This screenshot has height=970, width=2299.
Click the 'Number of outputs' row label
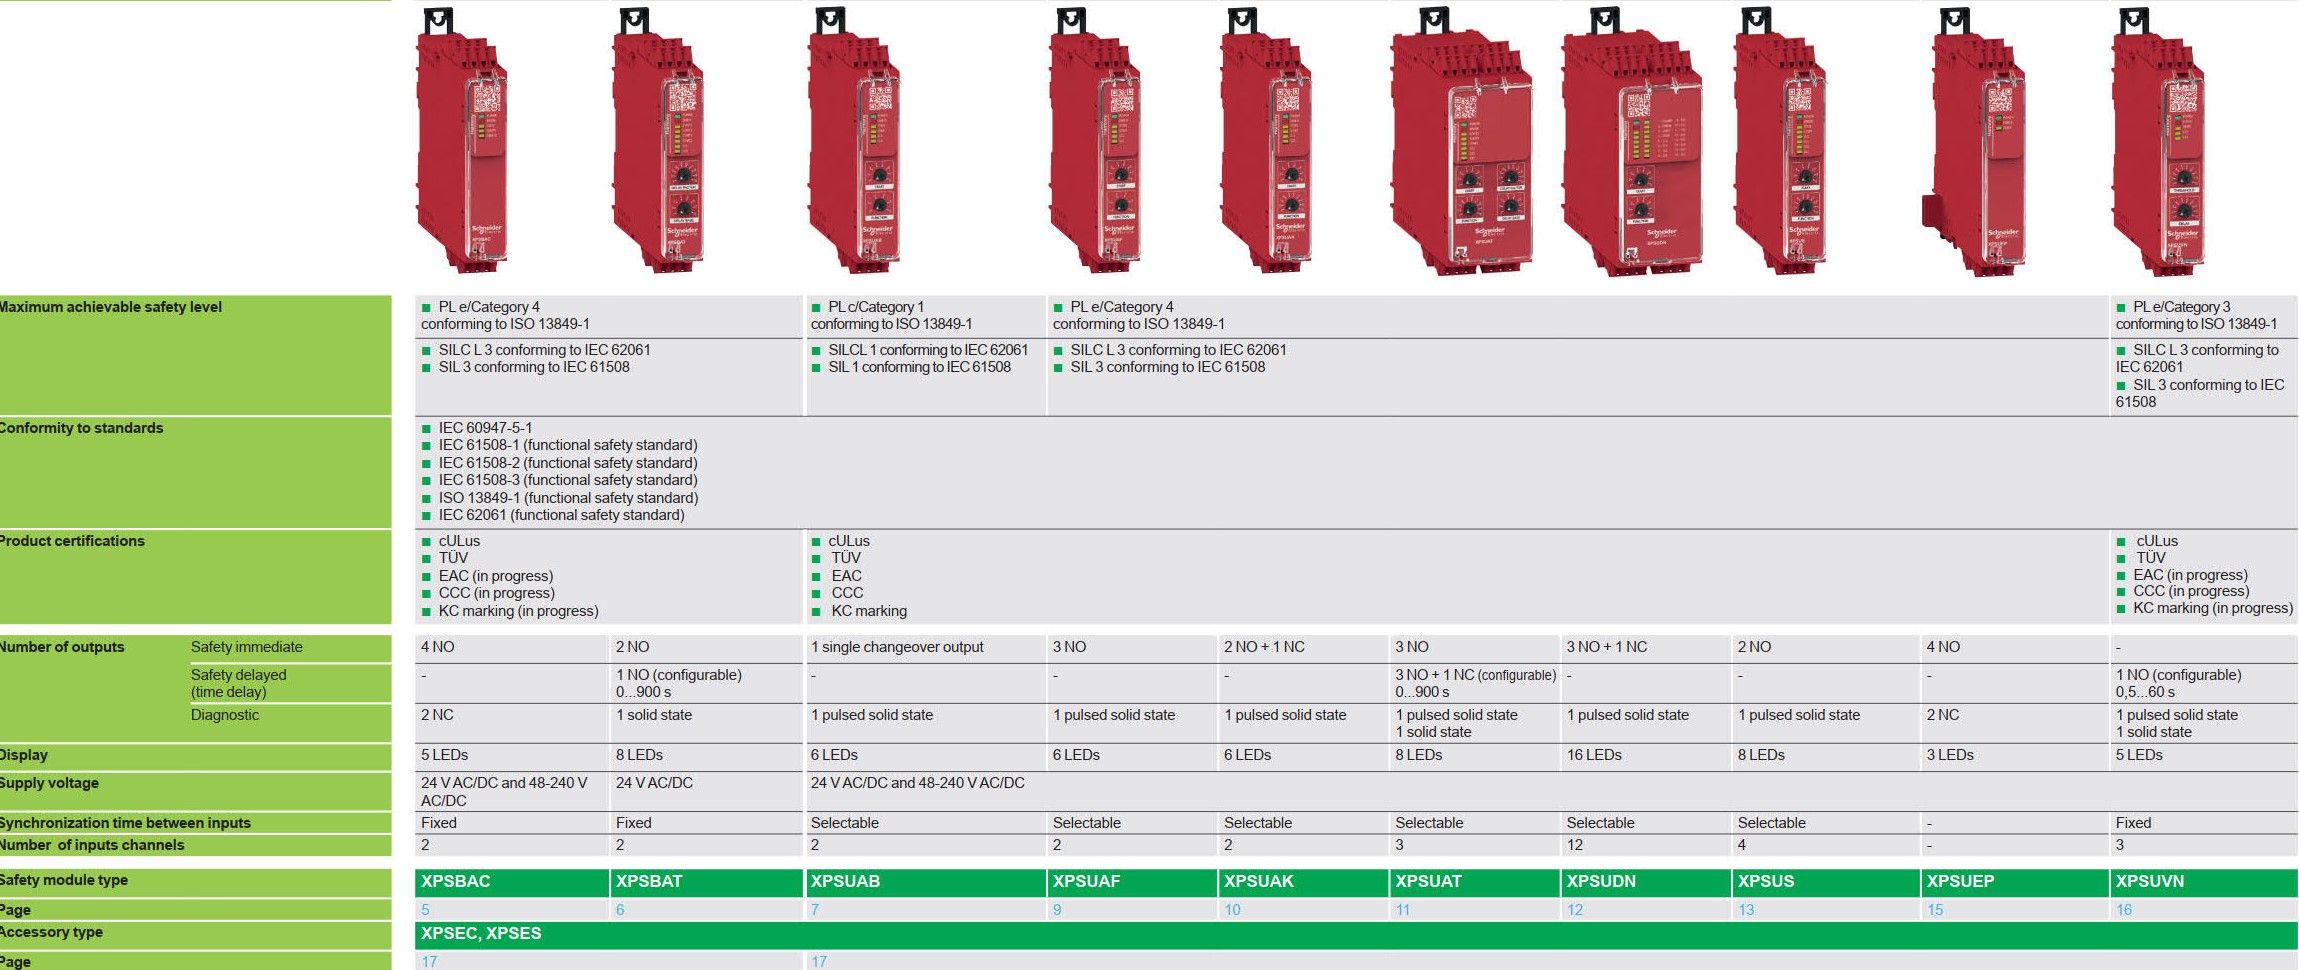(62, 647)
